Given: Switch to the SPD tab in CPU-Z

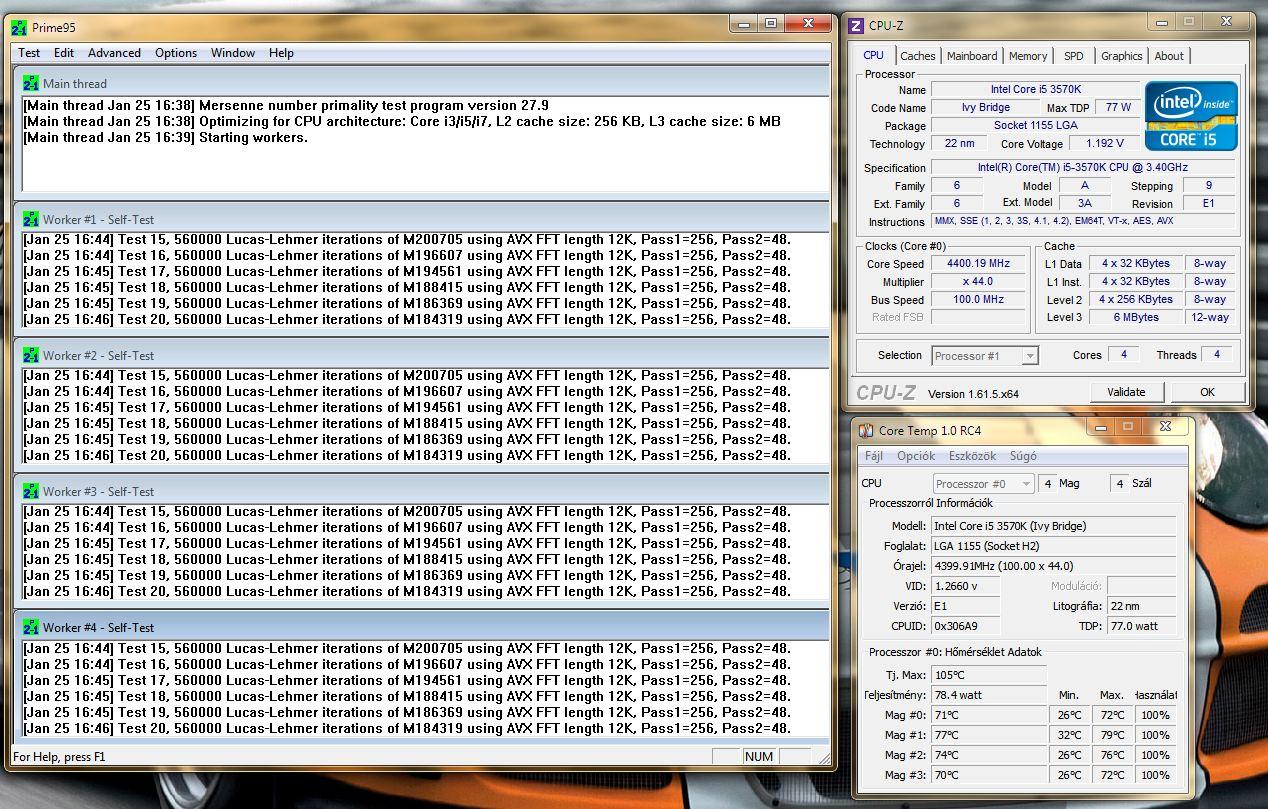Looking at the screenshot, I should tap(1073, 56).
